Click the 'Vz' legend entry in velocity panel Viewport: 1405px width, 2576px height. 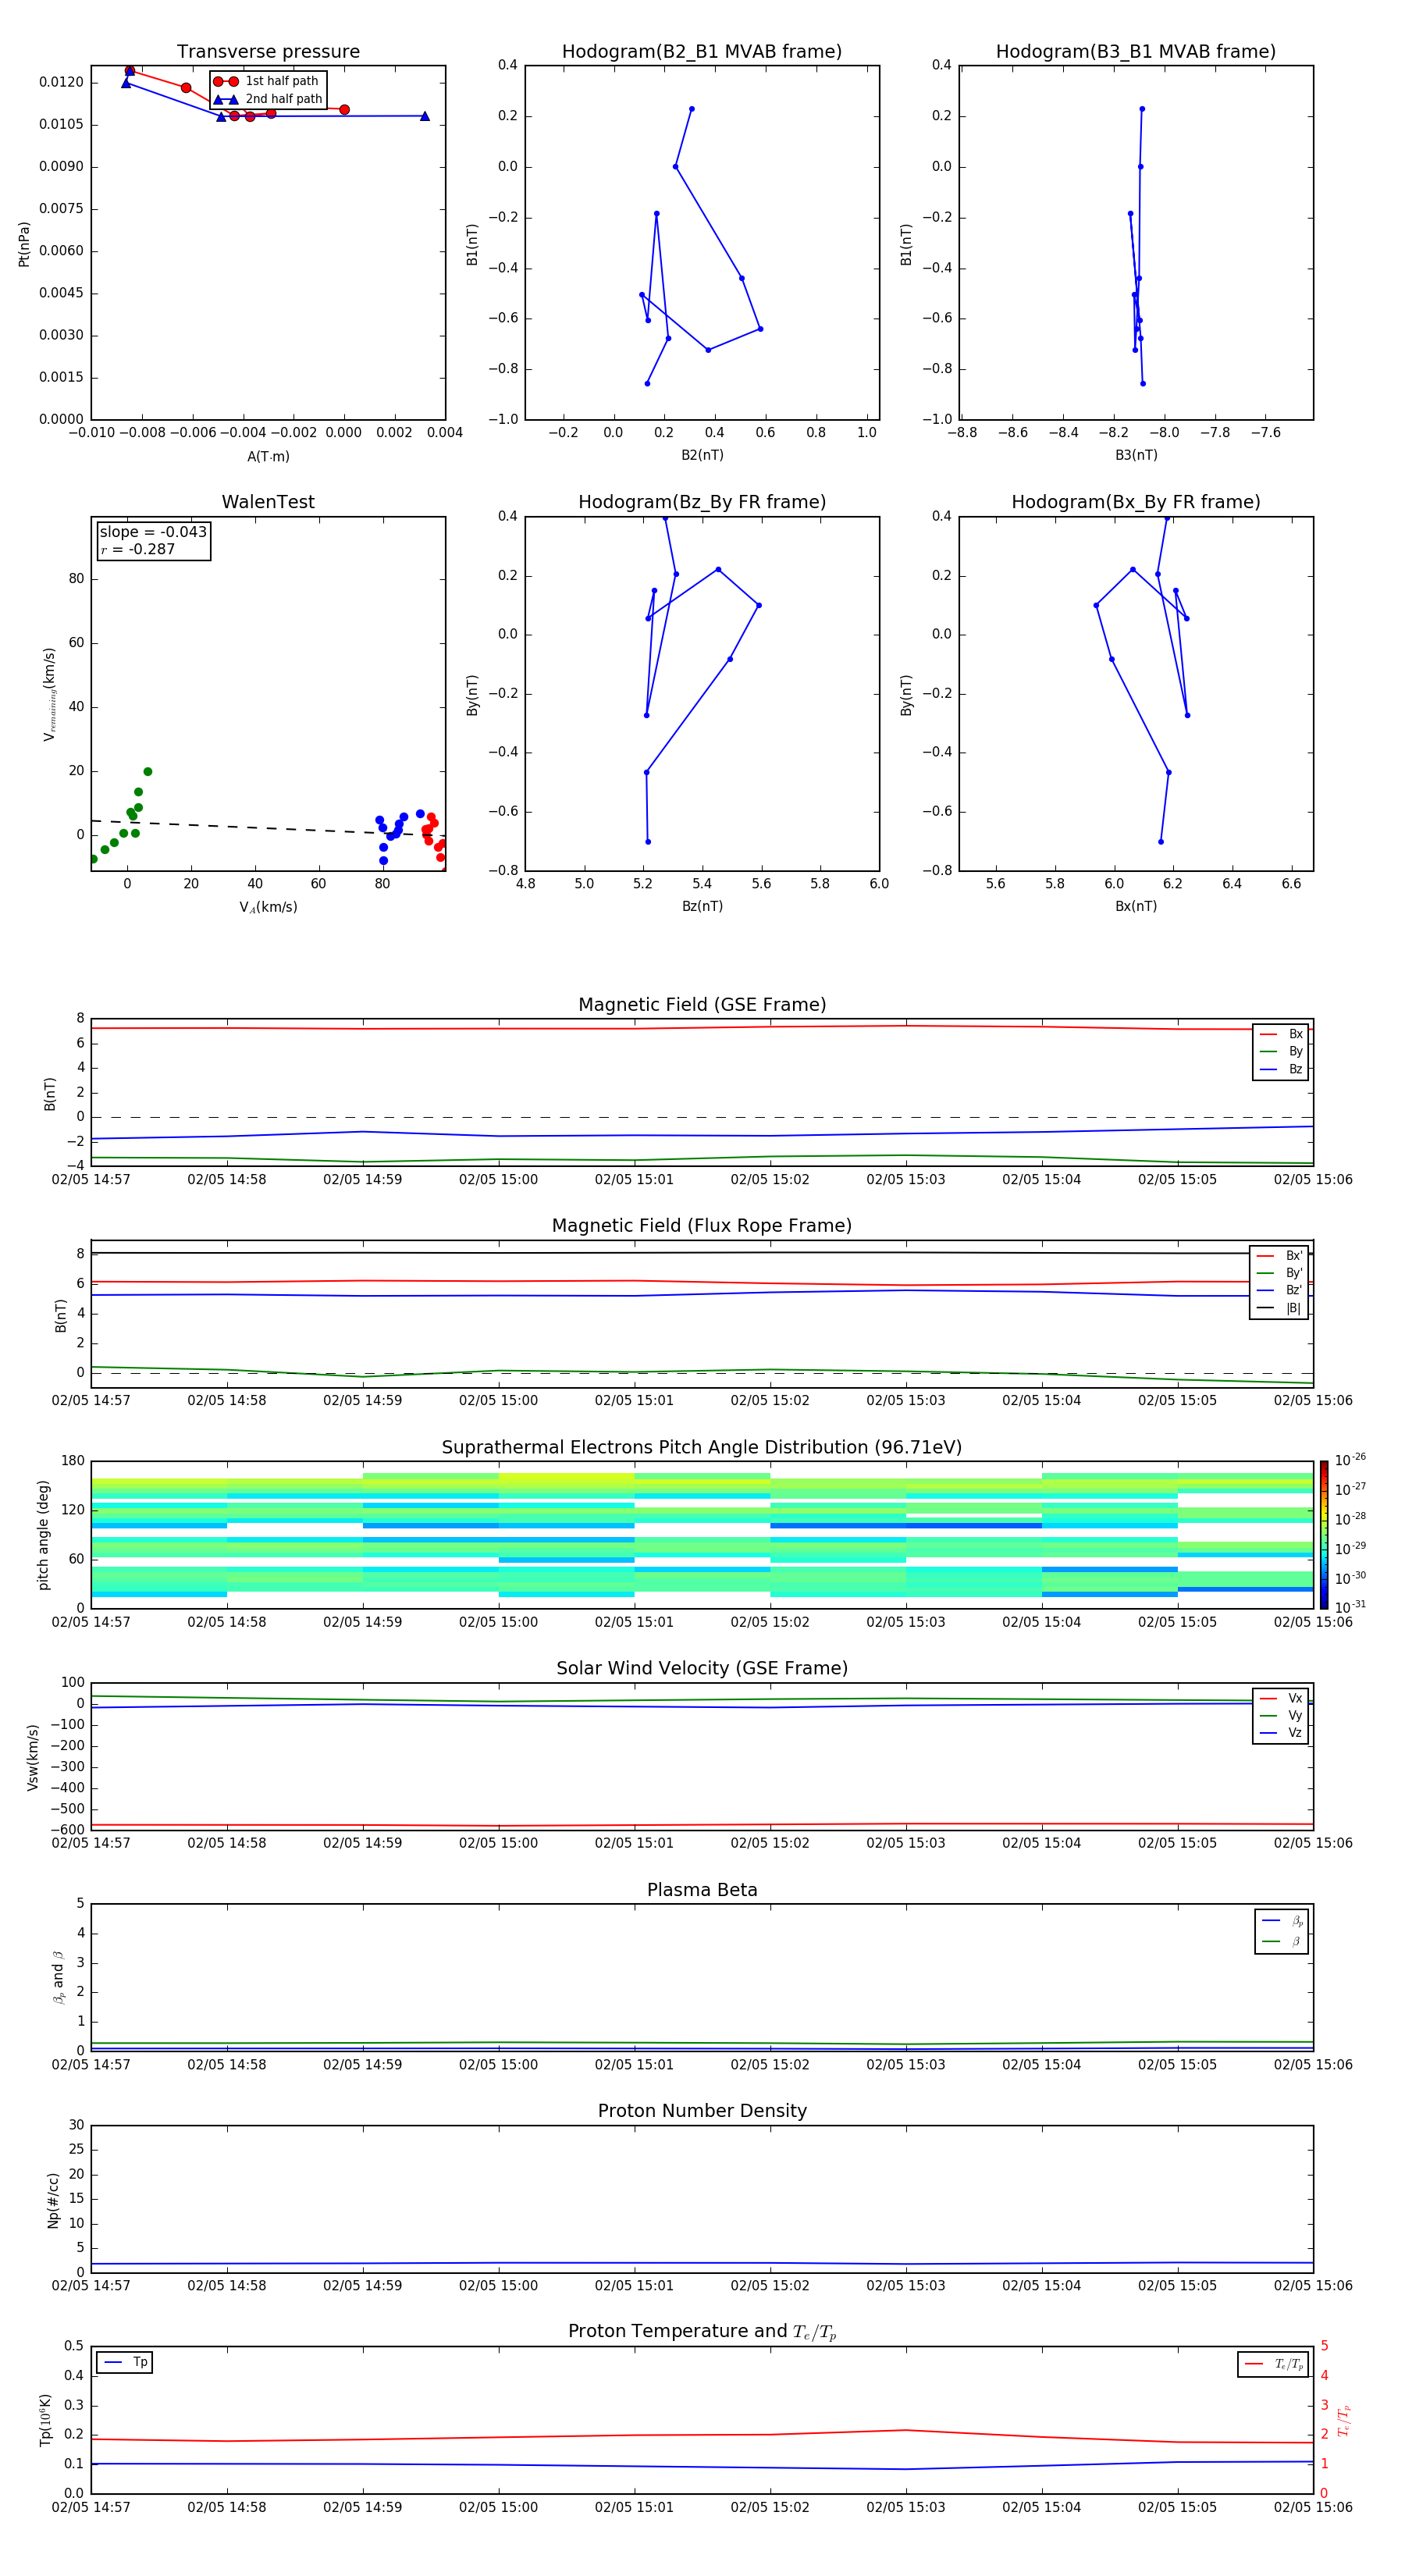click(1281, 1733)
